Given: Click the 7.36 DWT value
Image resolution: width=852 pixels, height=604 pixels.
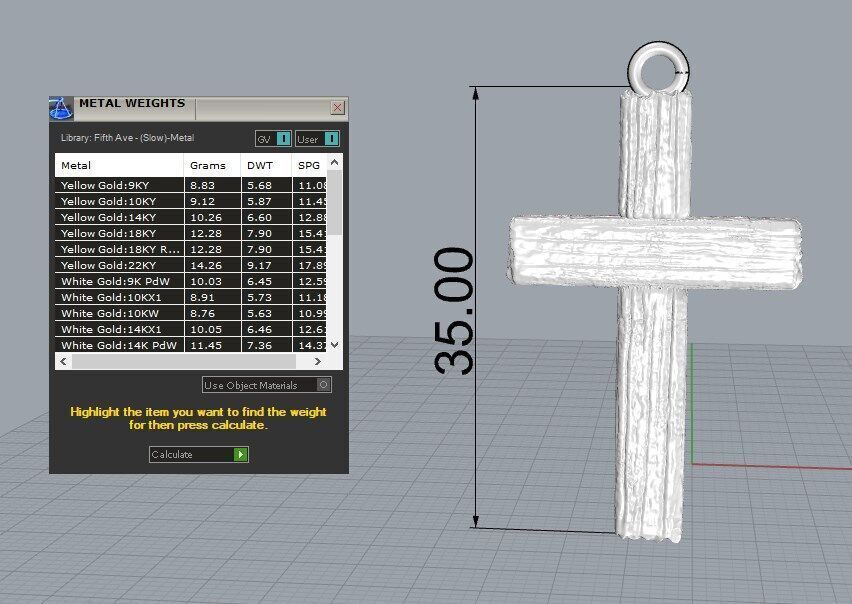Looking at the screenshot, I should point(259,345).
